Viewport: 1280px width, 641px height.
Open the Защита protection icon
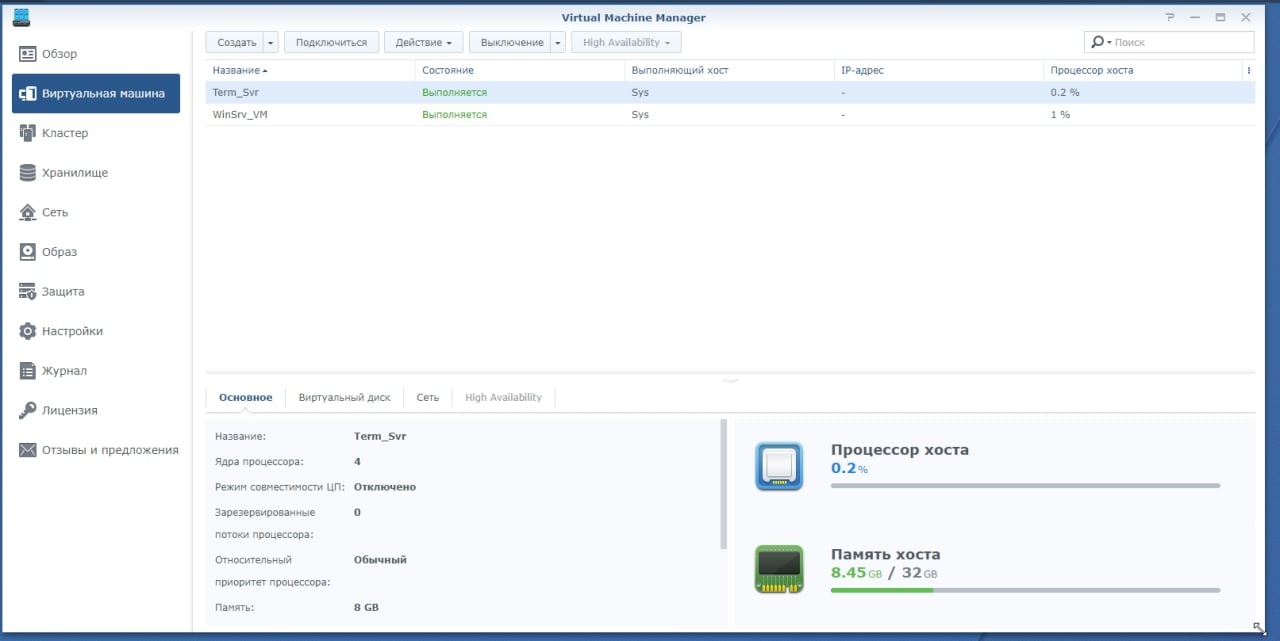coord(28,291)
